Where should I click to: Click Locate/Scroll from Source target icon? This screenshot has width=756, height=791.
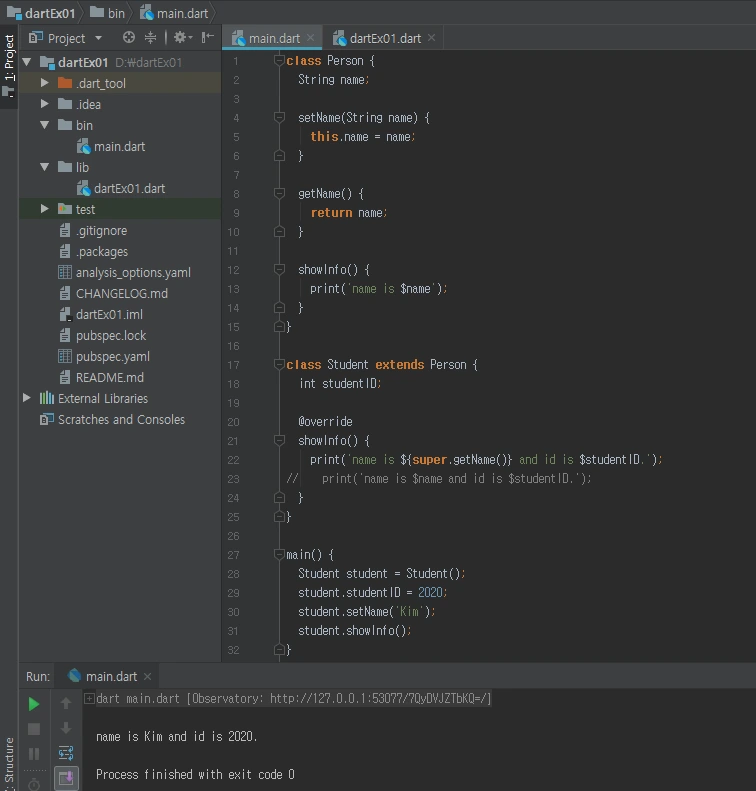[x=128, y=38]
